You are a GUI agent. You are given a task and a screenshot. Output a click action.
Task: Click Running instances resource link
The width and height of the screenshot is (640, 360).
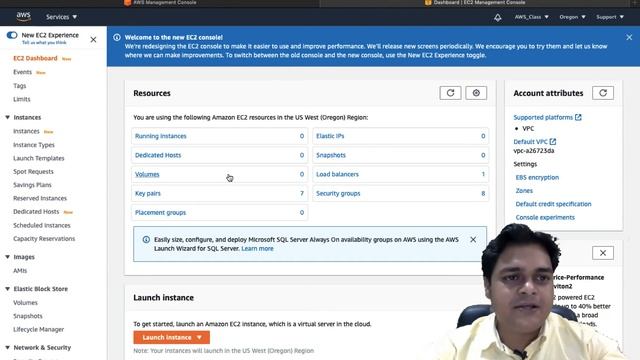(x=160, y=136)
